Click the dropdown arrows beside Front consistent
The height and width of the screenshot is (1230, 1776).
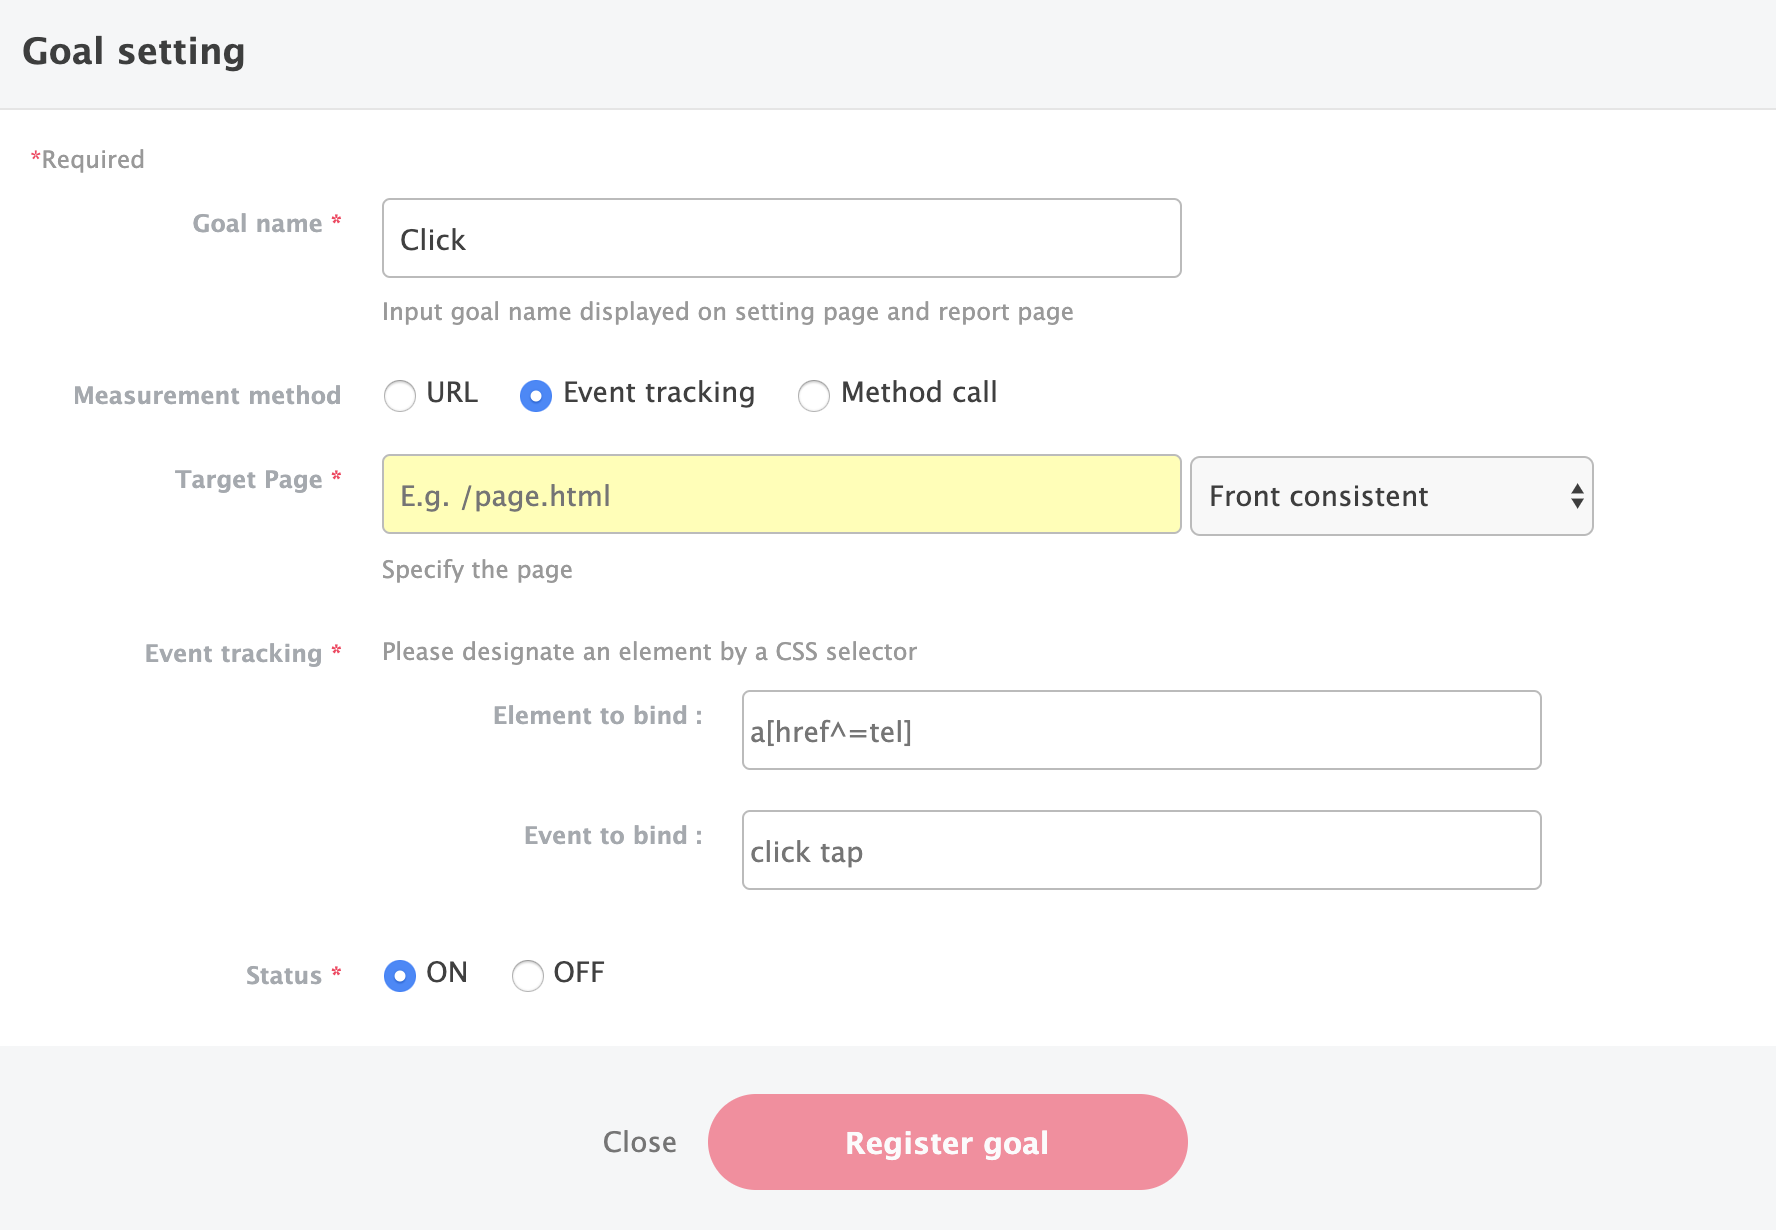[1576, 496]
